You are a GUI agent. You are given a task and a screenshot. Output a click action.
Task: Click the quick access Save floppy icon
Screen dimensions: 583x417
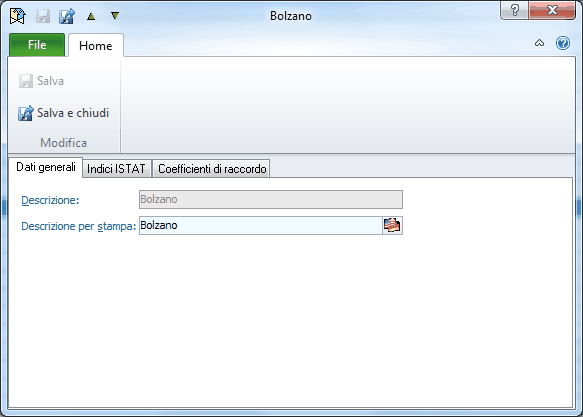point(43,16)
